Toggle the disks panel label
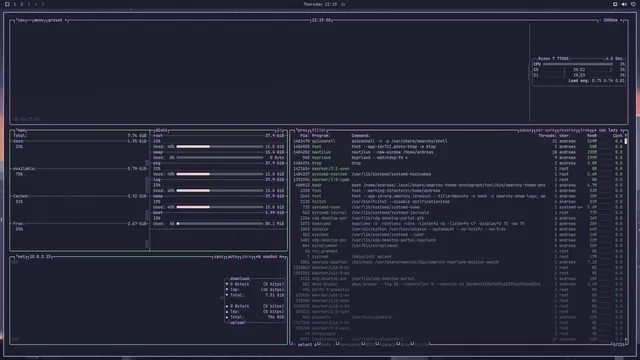 [x=161, y=130]
